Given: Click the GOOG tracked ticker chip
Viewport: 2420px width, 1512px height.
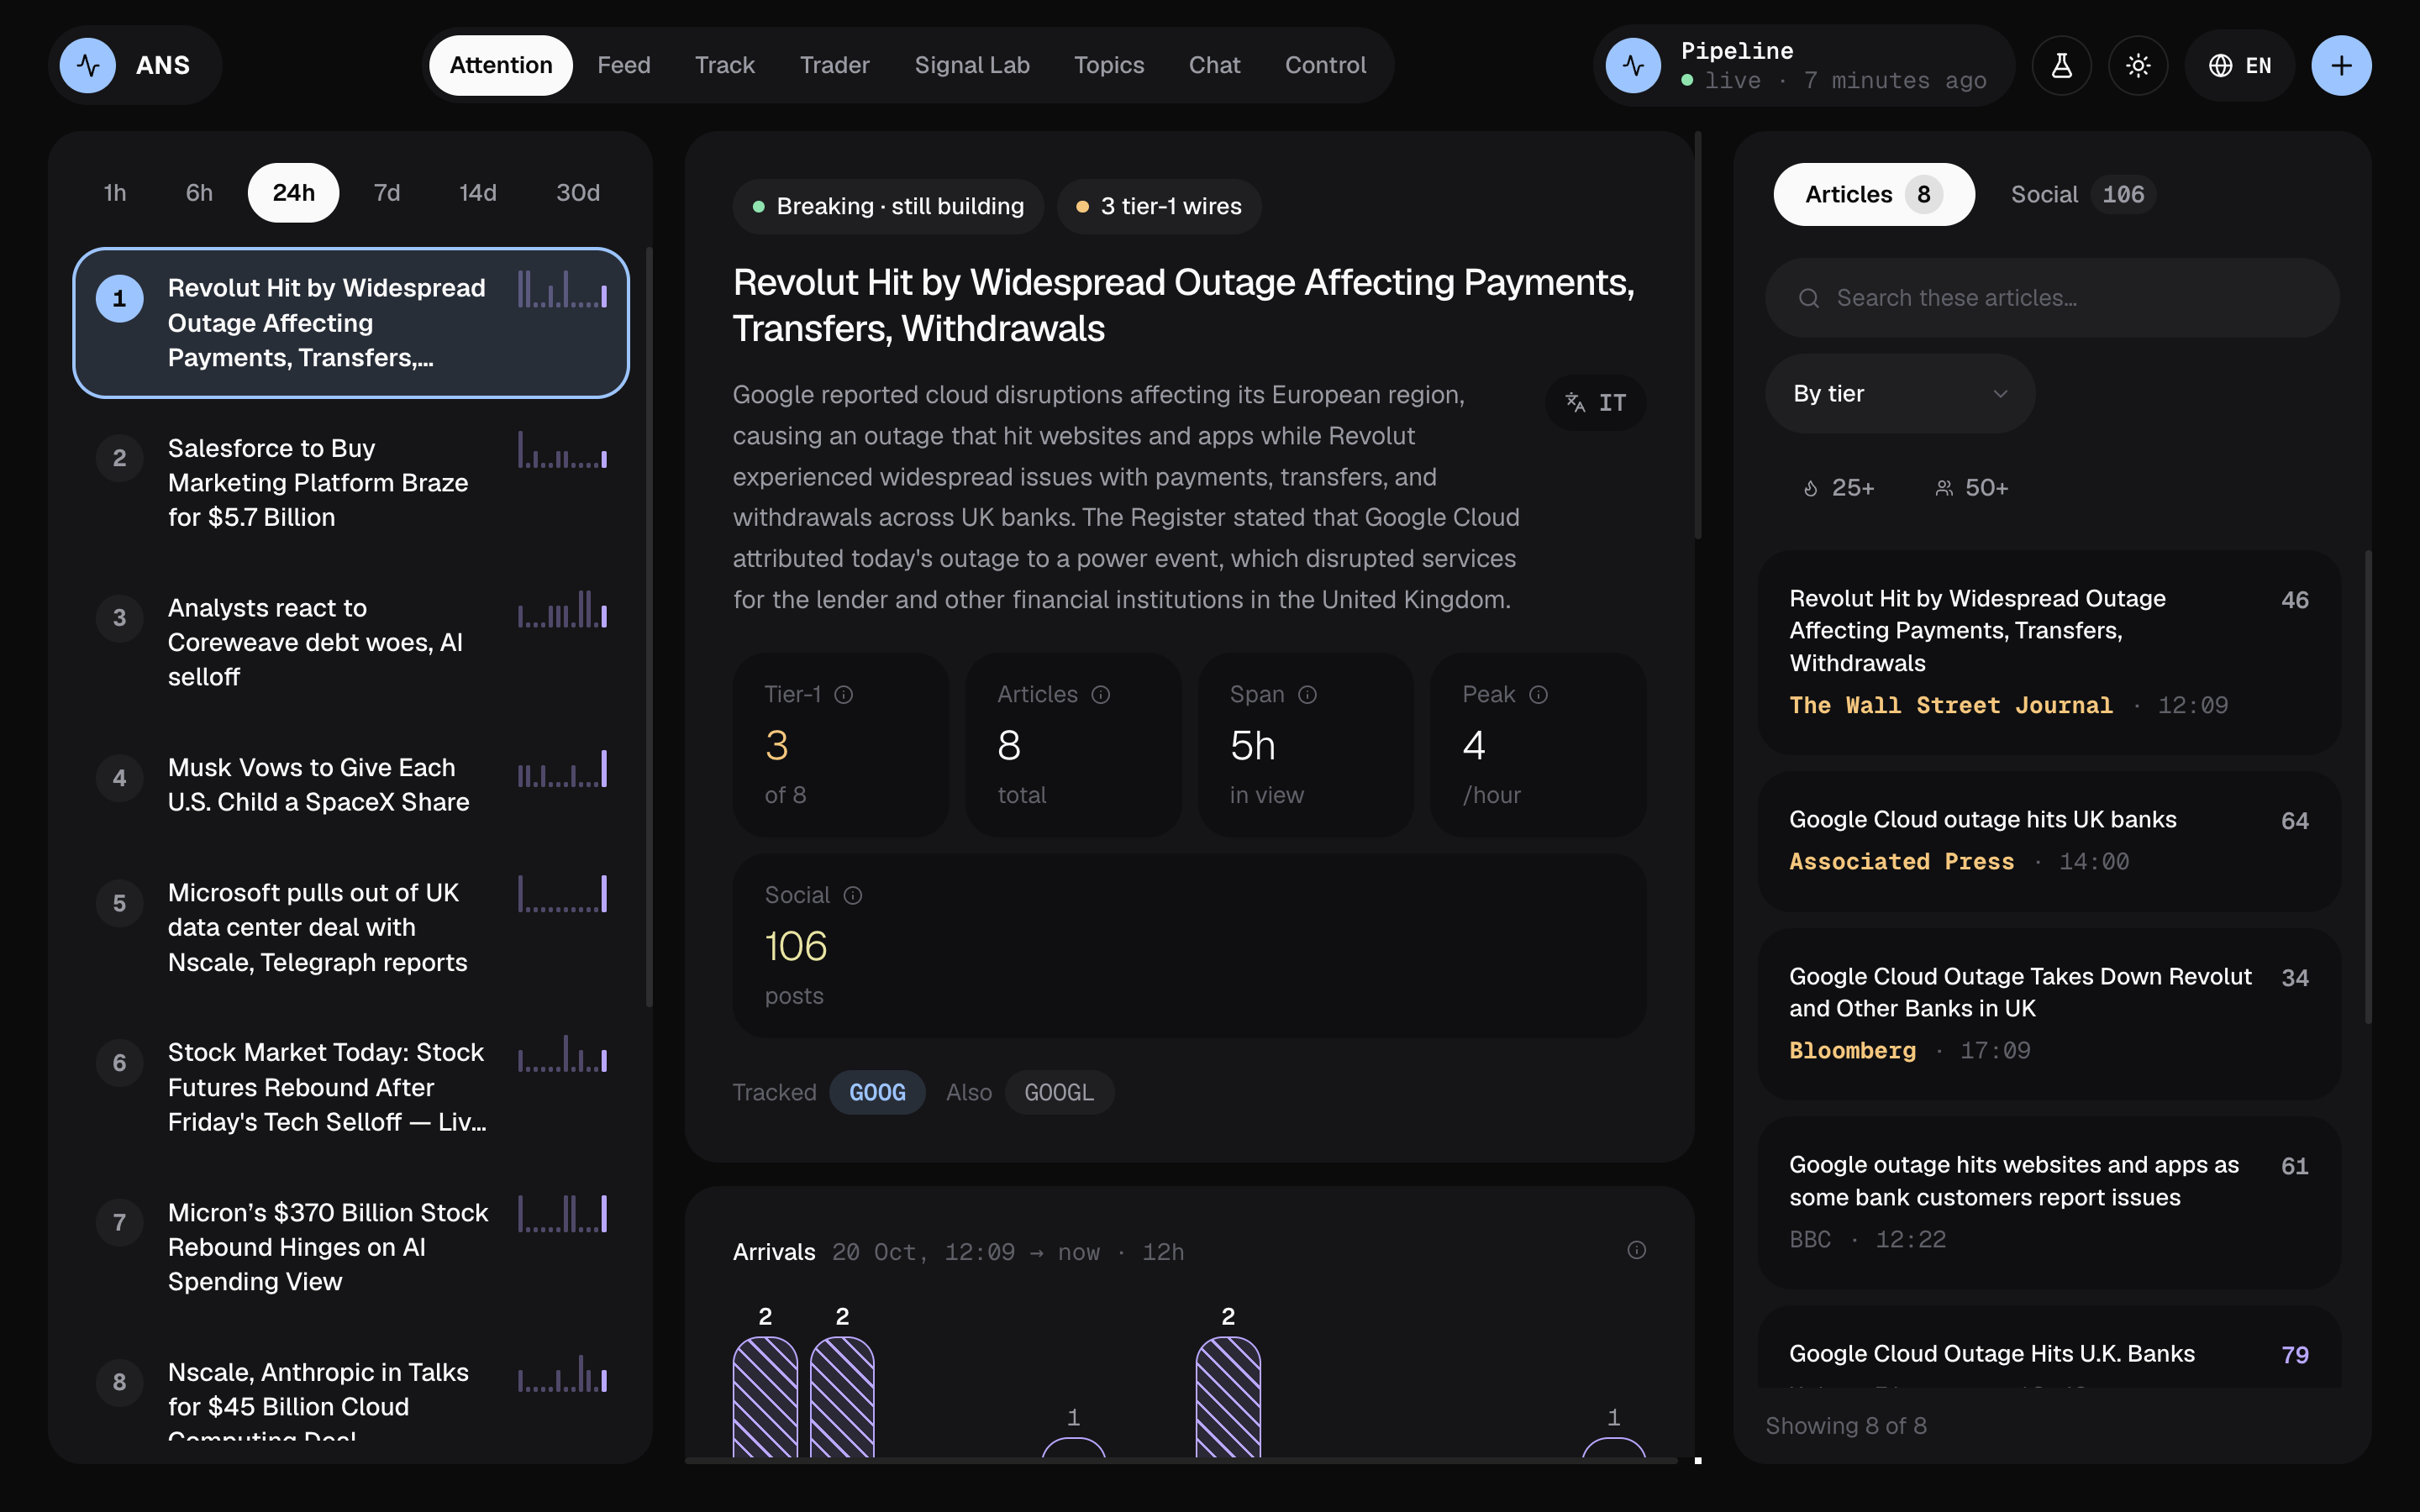Looking at the screenshot, I should [x=877, y=1092].
